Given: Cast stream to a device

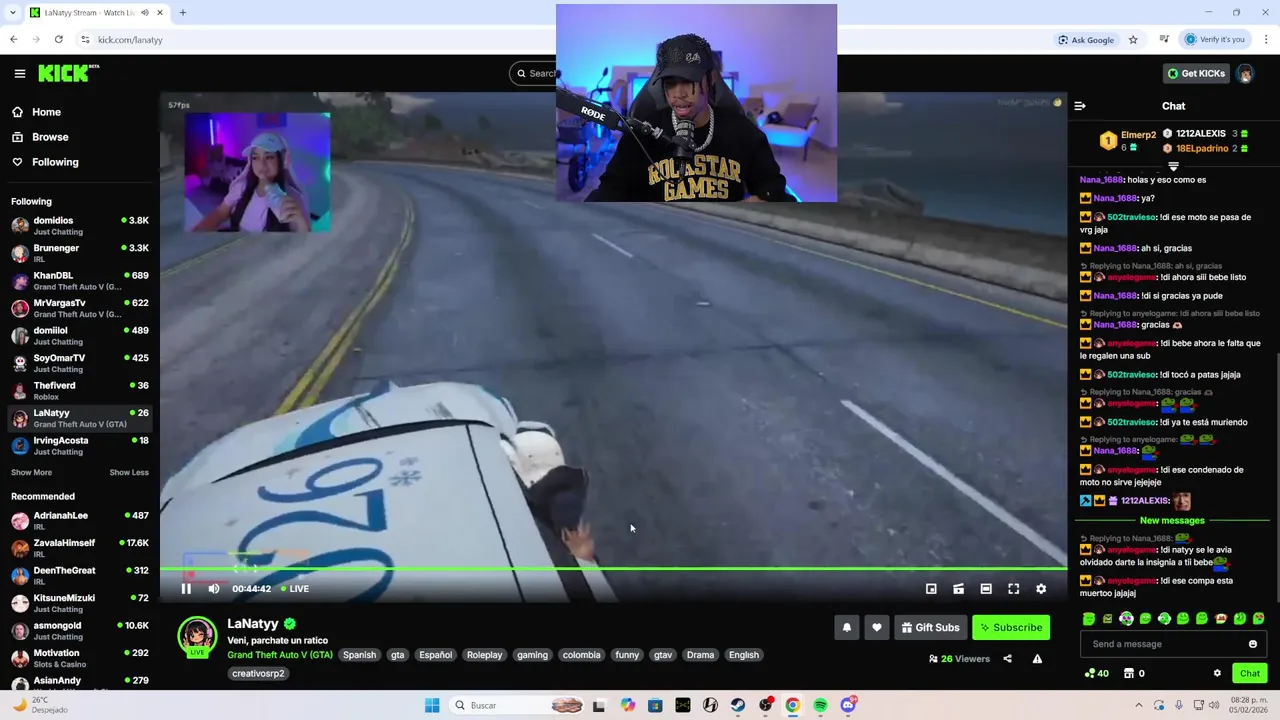Looking at the screenshot, I should click(x=958, y=589).
